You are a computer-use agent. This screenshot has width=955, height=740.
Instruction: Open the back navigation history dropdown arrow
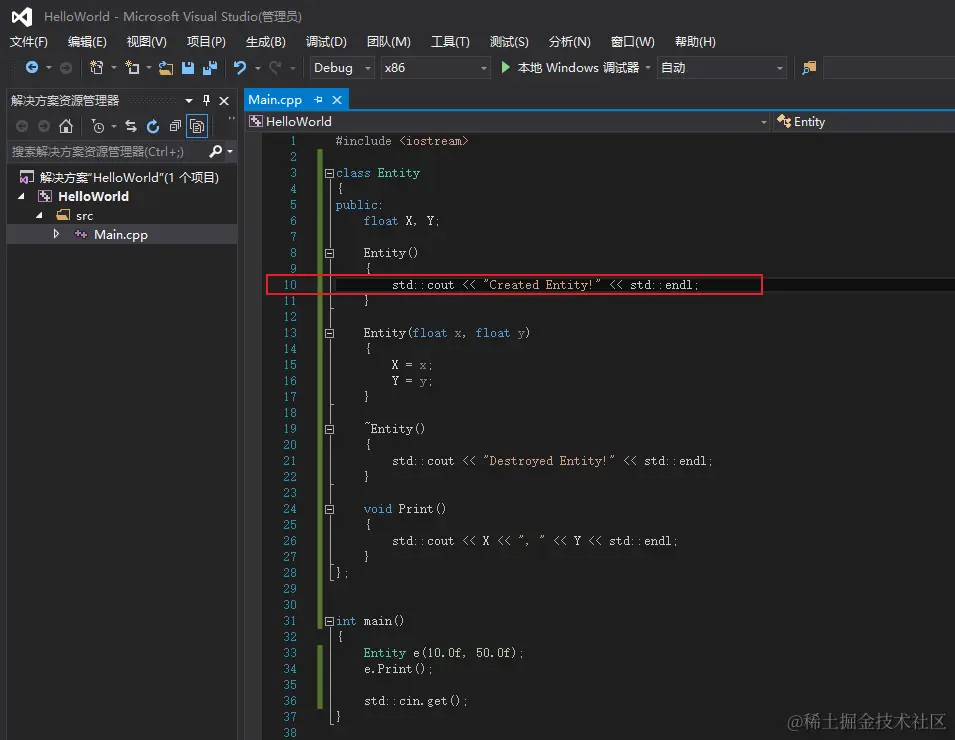click(49, 68)
